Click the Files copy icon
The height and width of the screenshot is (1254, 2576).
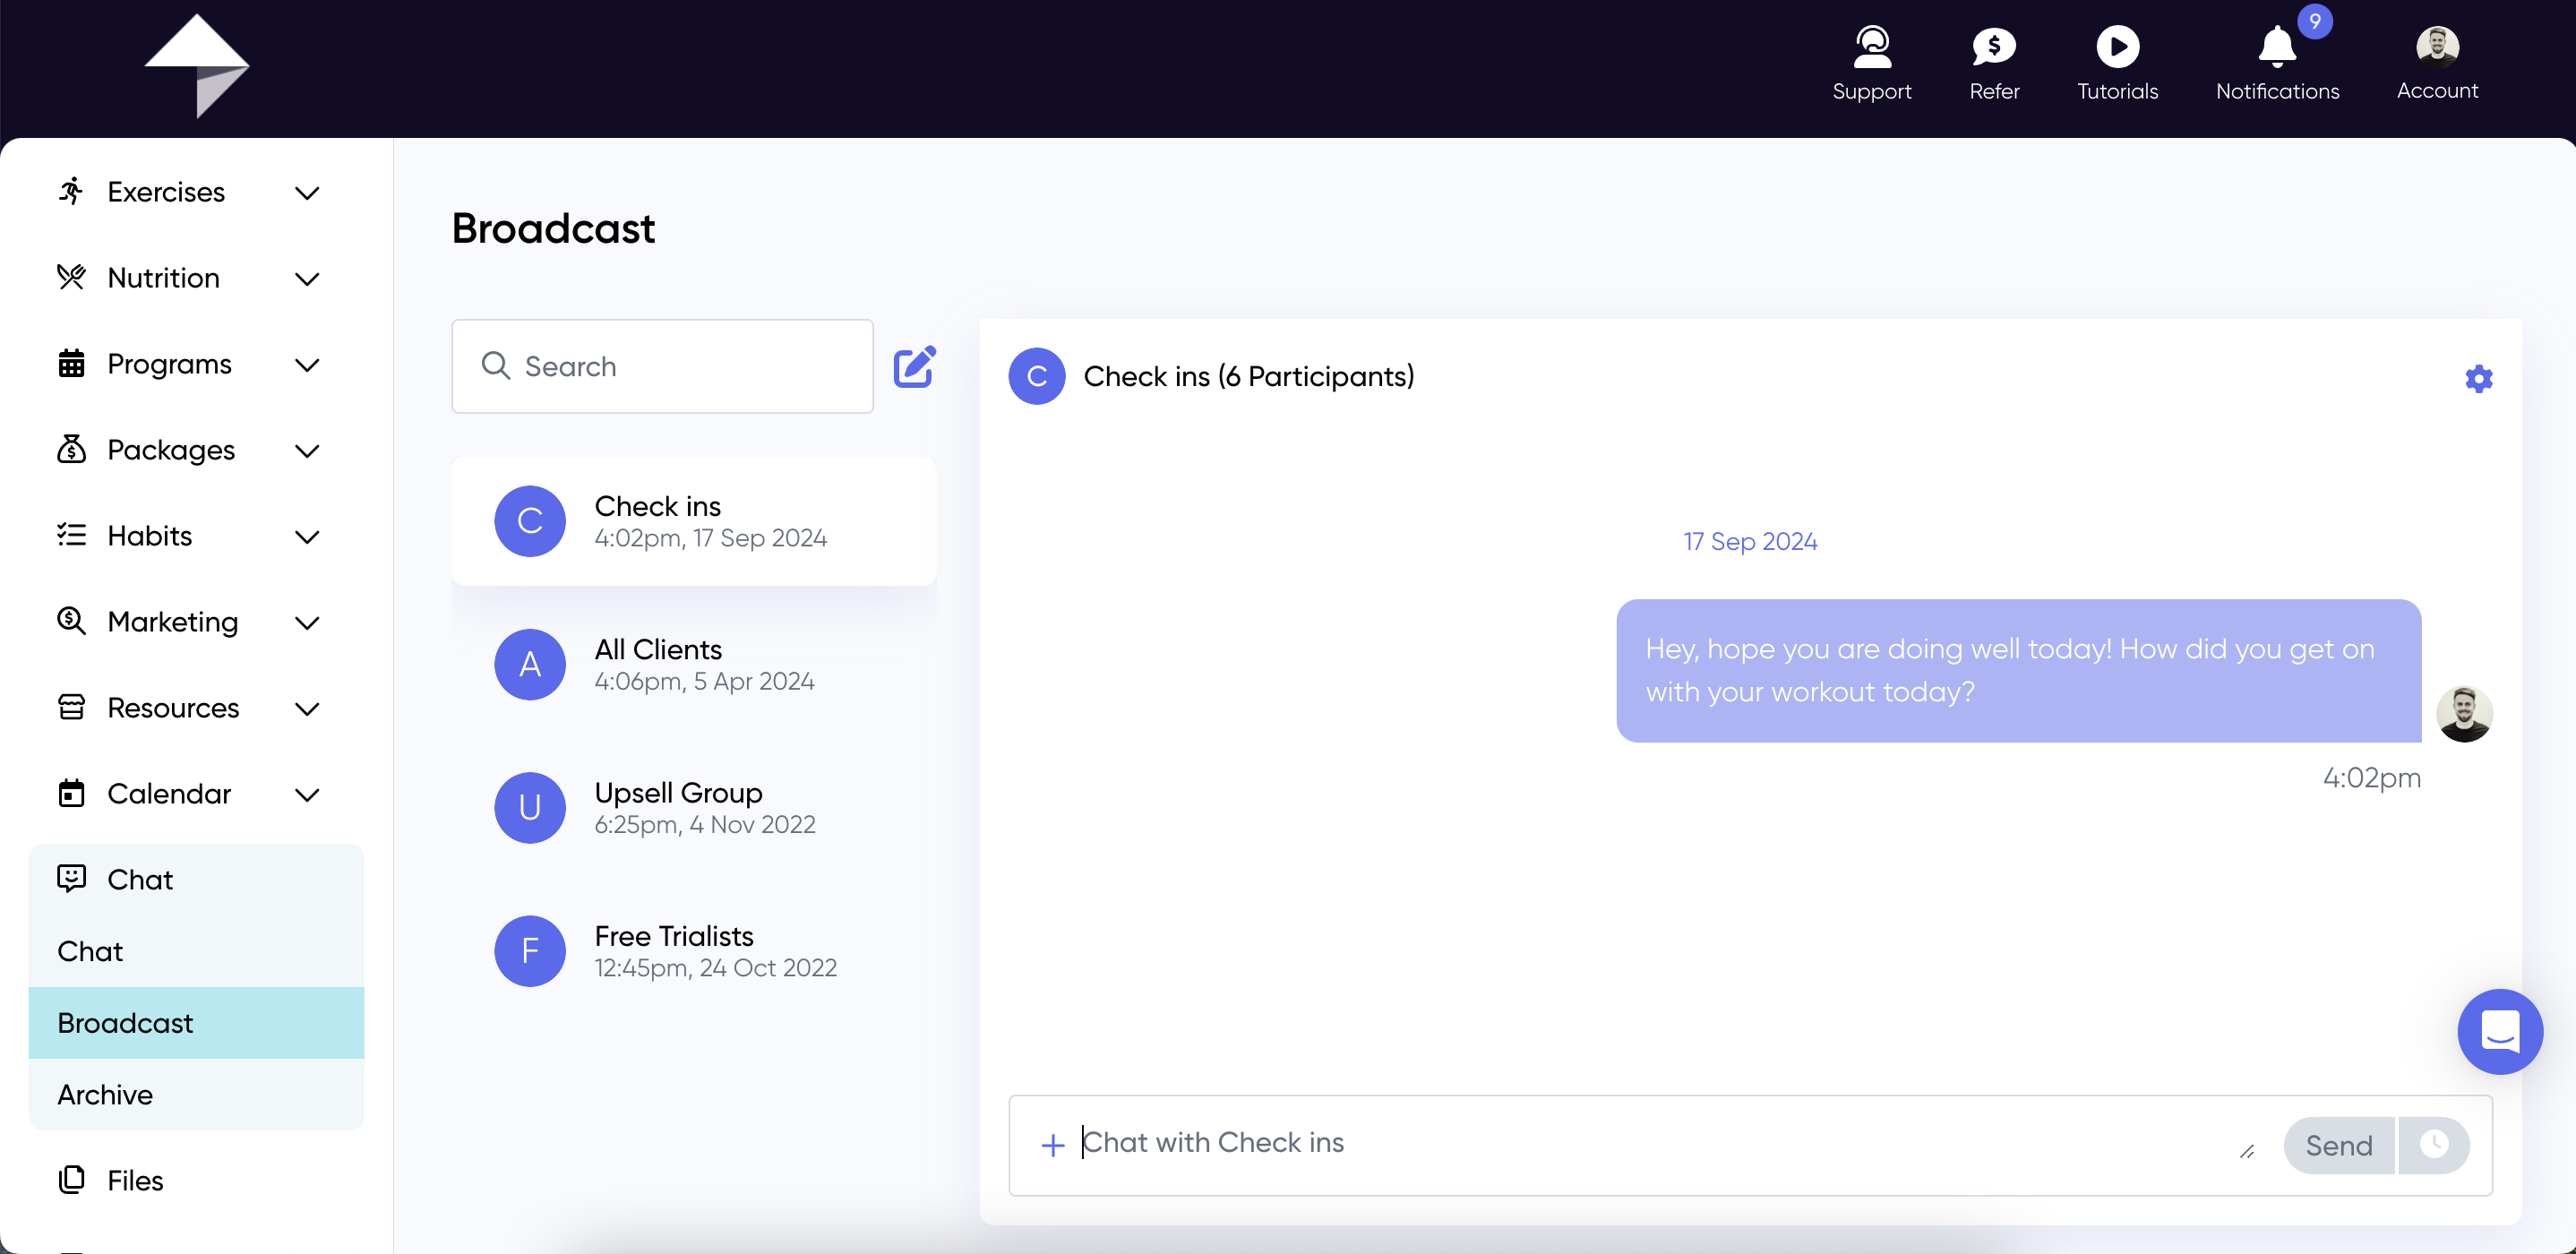(x=71, y=1179)
